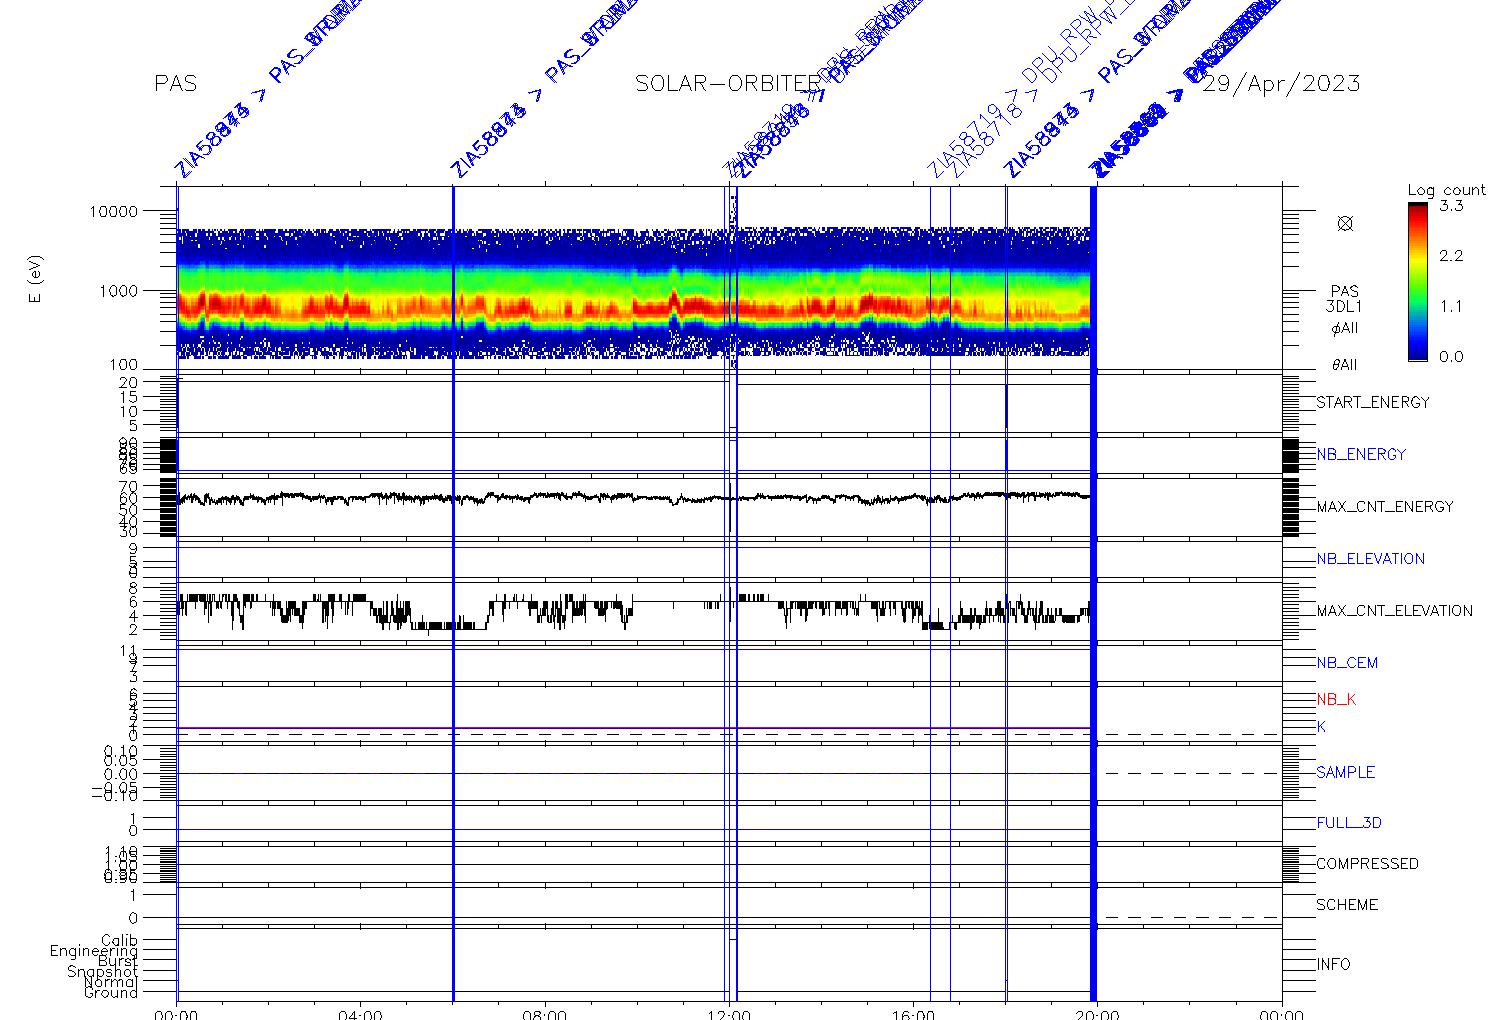The image size is (1512, 1020).
Task: Click the 10000 energy axis tick label
Action: click(x=112, y=212)
